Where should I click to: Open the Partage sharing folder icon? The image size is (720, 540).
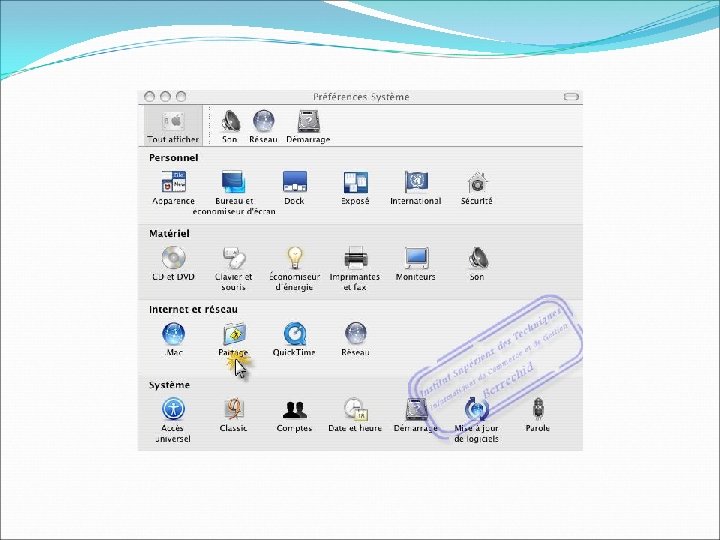(x=234, y=334)
